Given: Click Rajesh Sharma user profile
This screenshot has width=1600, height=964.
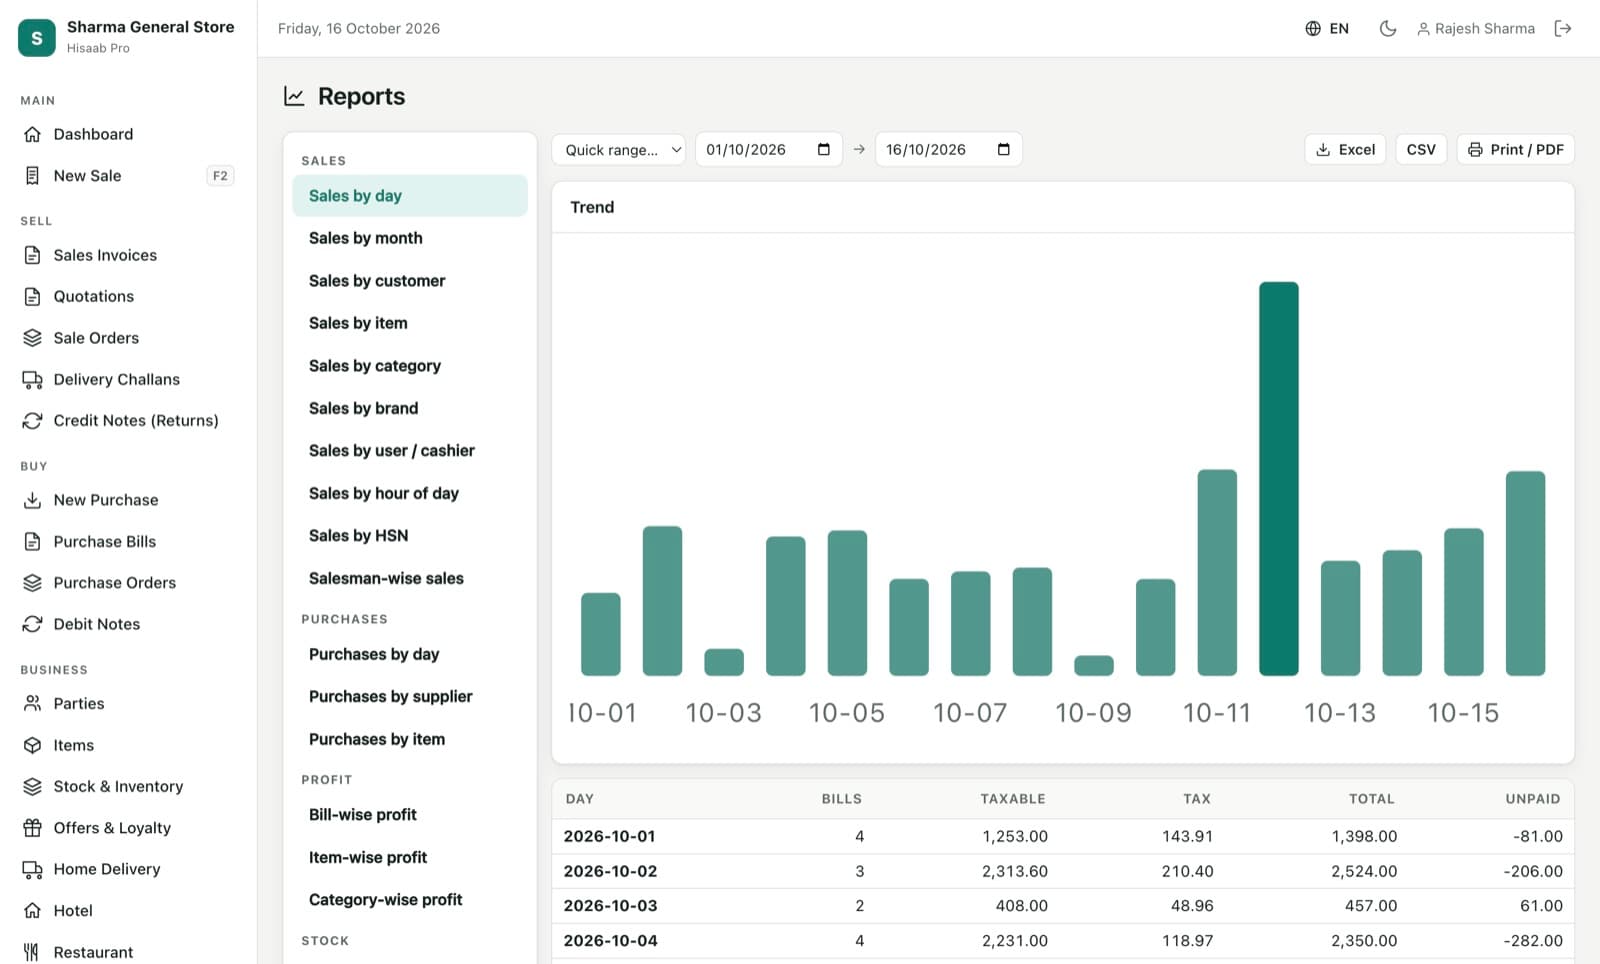Looking at the screenshot, I should click(1476, 28).
